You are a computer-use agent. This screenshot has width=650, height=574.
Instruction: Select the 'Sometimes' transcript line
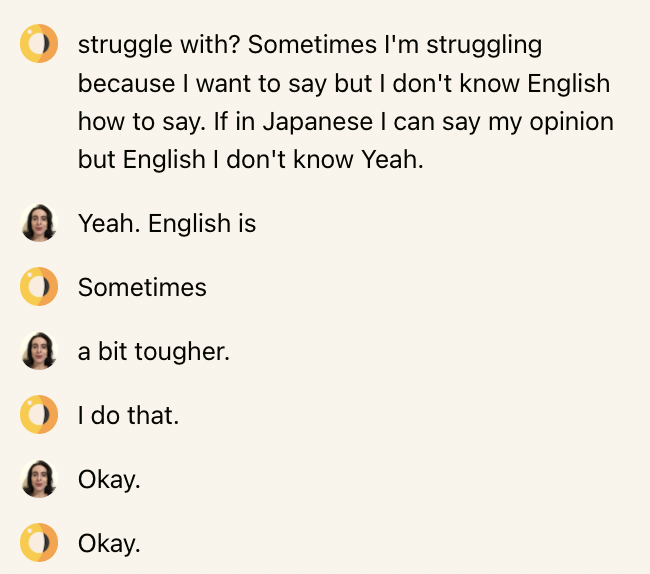pos(142,287)
